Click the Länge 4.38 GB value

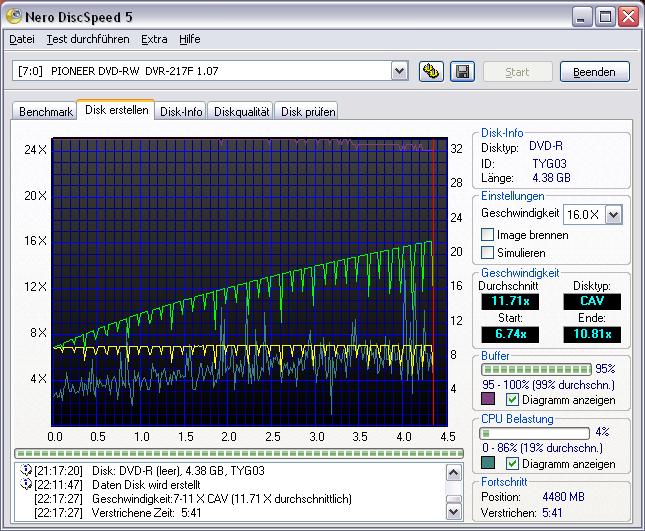pos(551,178)
